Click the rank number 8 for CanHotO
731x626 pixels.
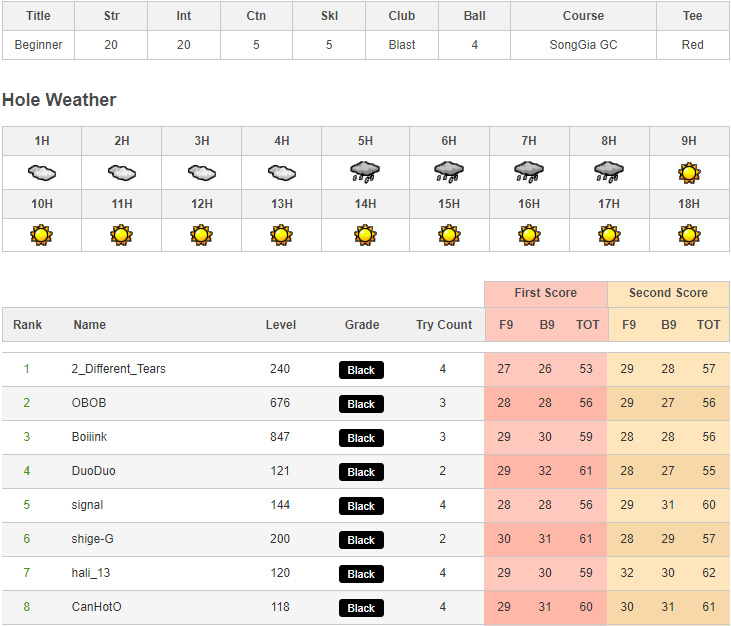(x=27, y=607)
